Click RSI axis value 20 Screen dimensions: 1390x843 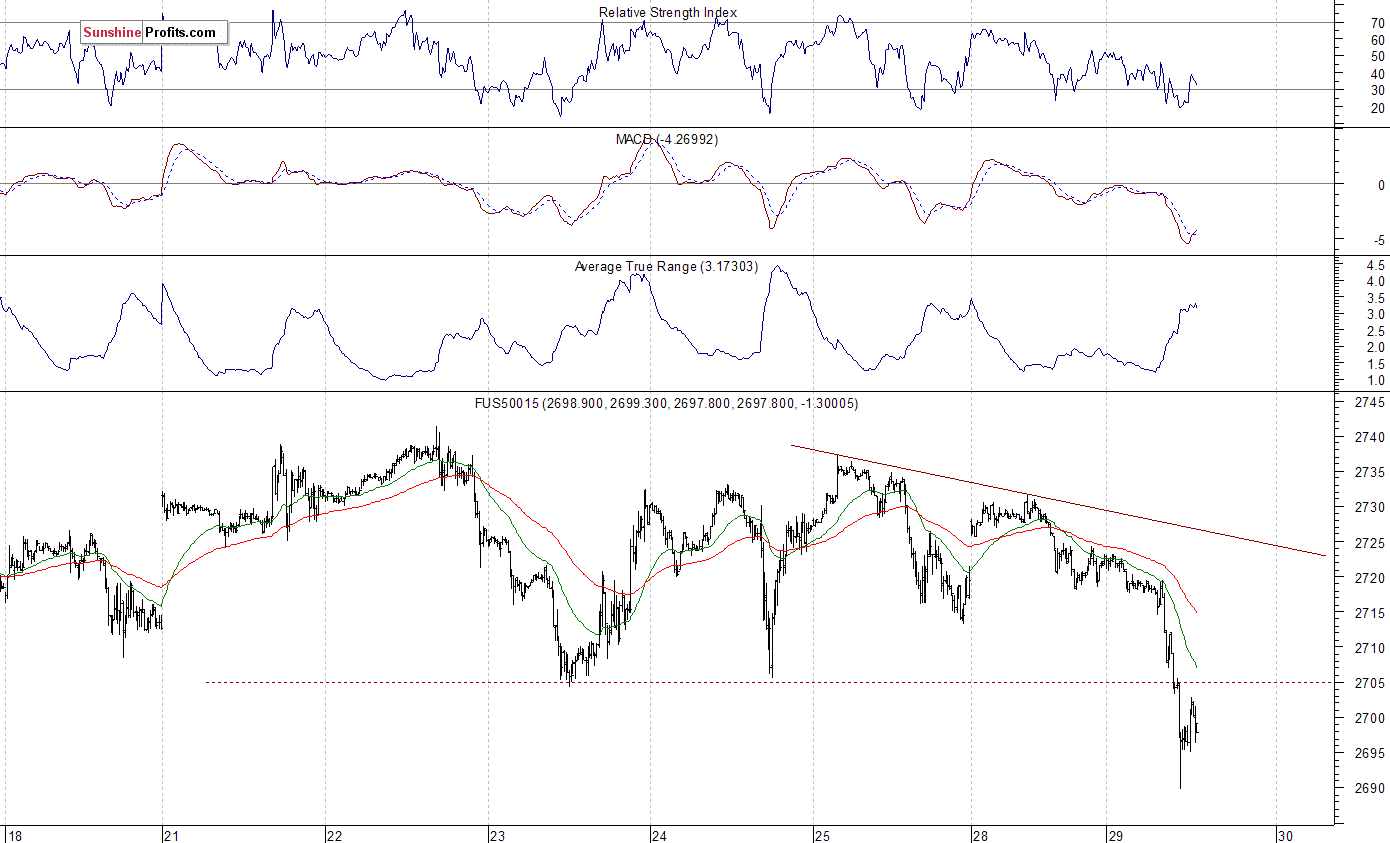1377,108
